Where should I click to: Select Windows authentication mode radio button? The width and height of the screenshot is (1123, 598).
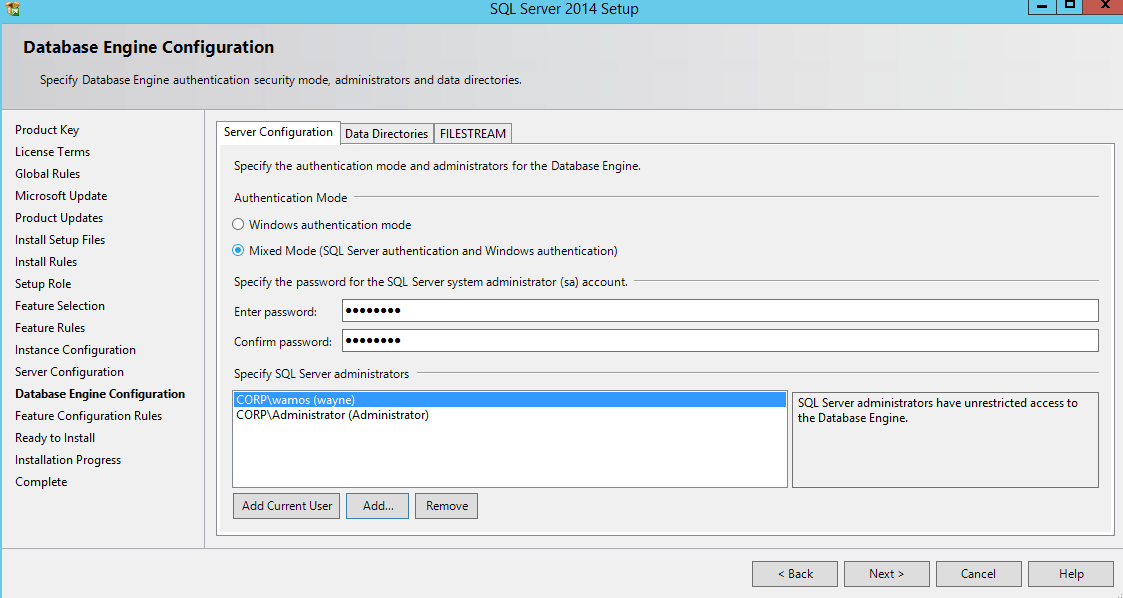tap(238, 225)
